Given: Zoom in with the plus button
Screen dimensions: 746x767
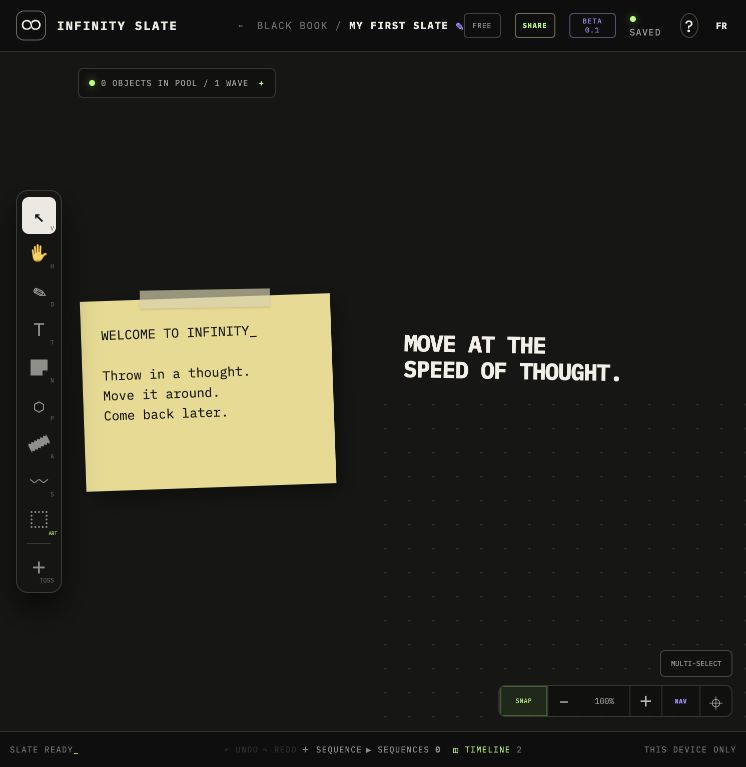Looking at the screenshot, I should (646, 701).
